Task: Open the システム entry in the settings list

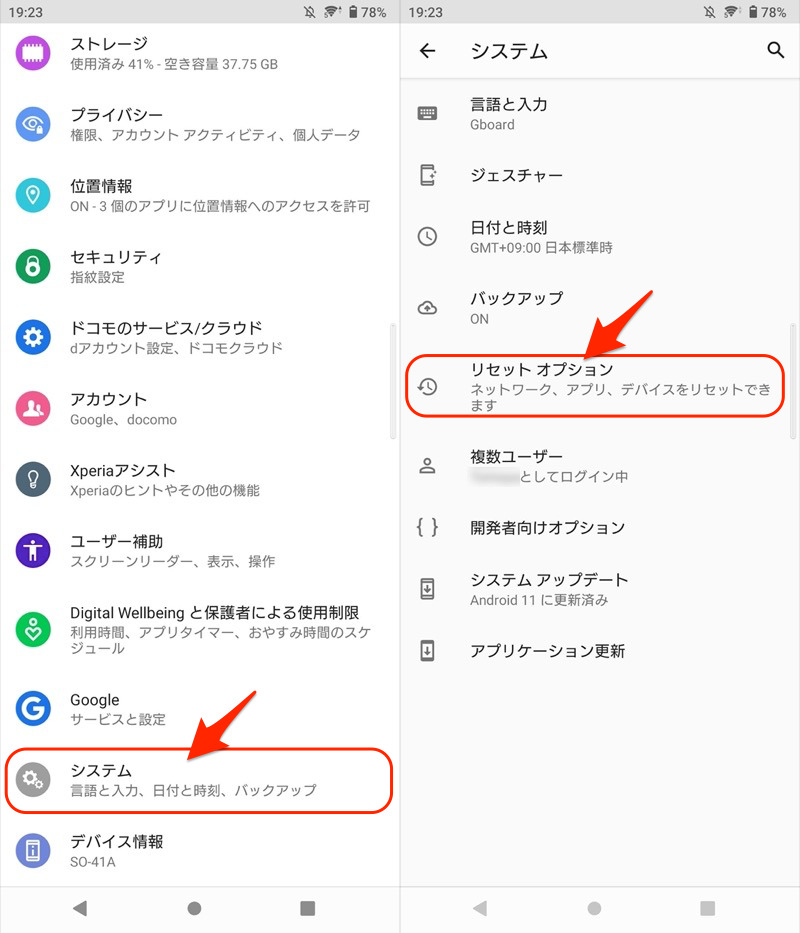Action: click(x=199, y=780)
